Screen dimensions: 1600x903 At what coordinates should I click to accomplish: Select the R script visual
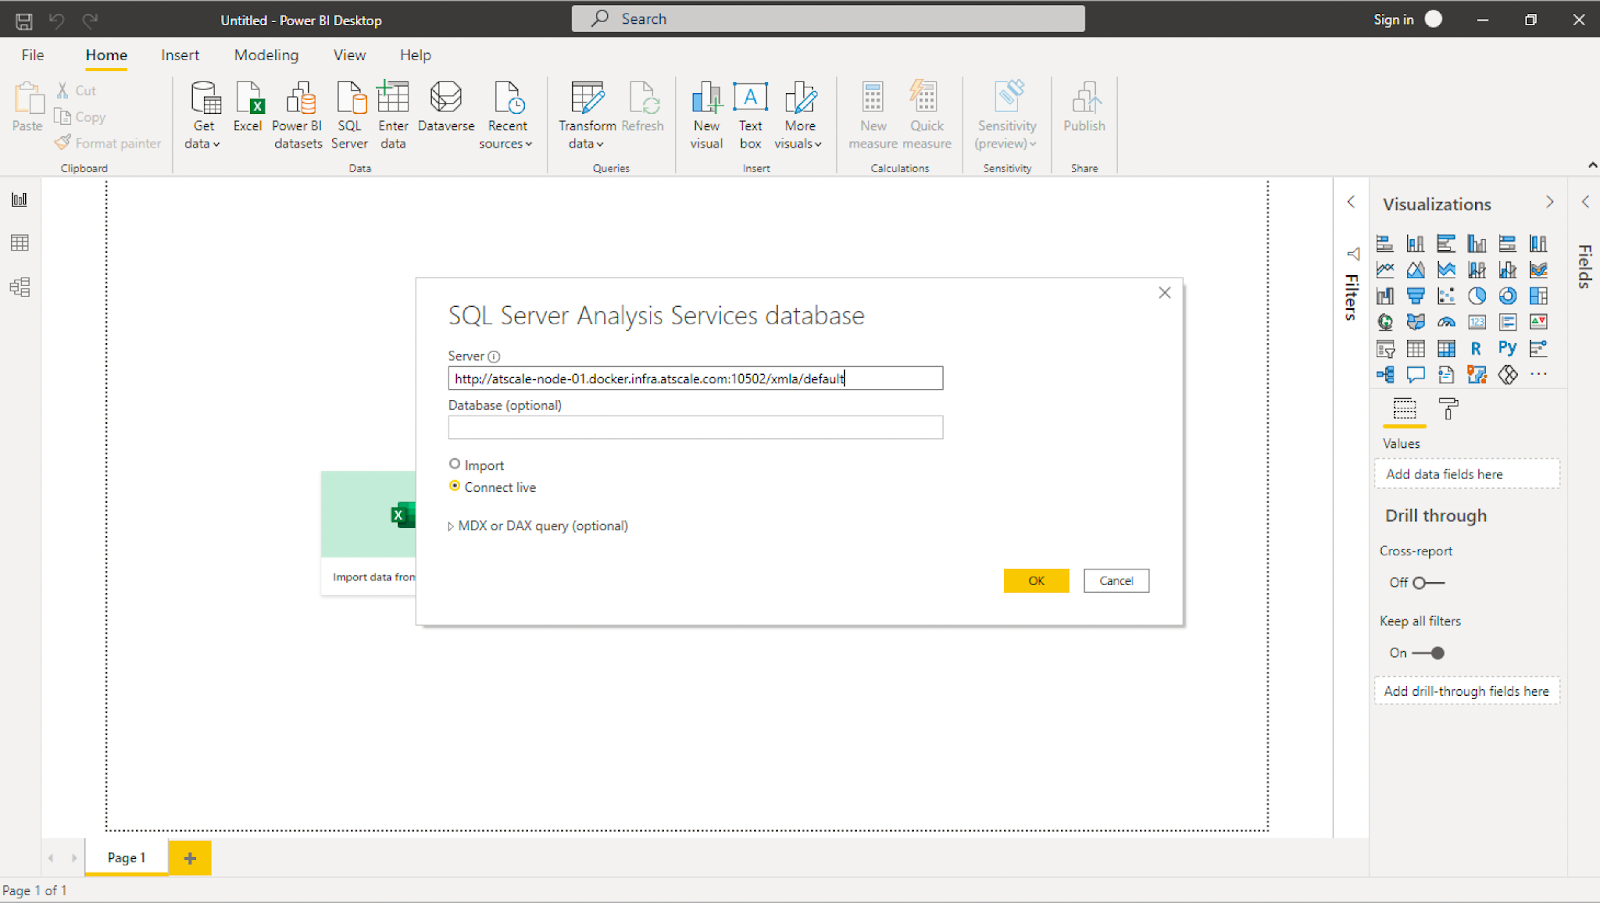[1476, 349]
